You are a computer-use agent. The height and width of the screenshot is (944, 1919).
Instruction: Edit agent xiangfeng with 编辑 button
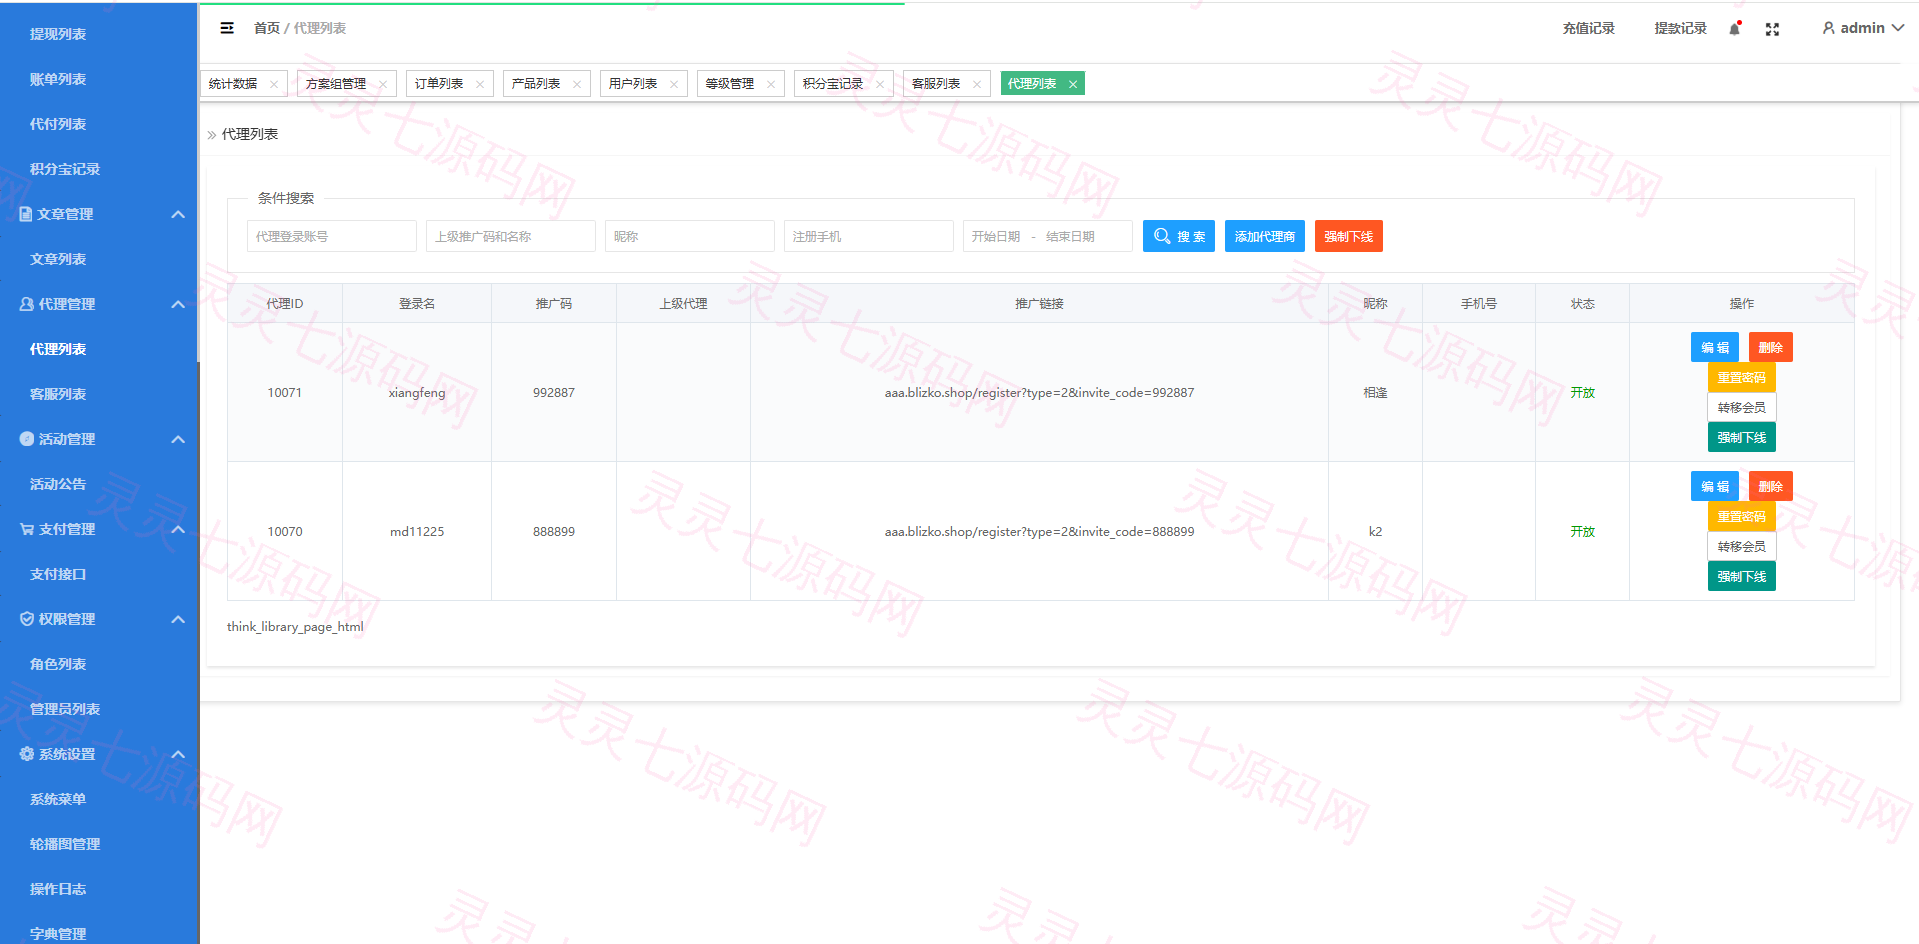pyautogui.click(x=1715, y=347)
